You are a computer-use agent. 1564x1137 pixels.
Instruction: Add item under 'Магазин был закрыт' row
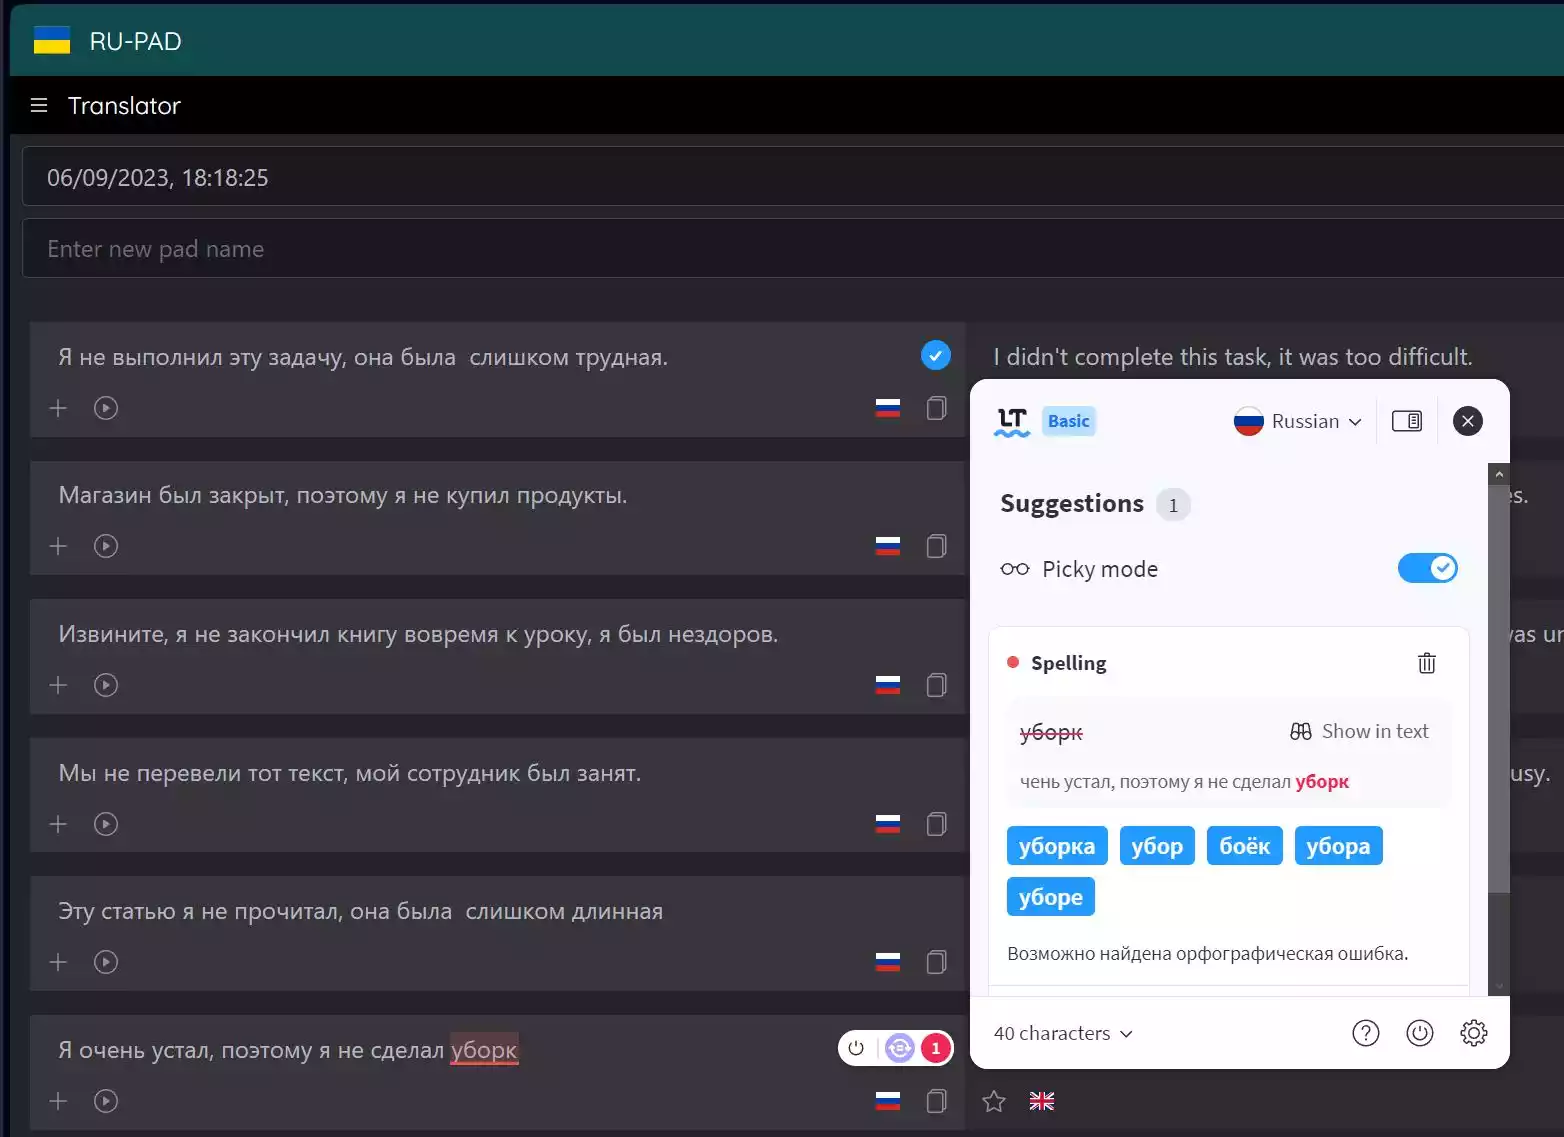coord(58,546)
